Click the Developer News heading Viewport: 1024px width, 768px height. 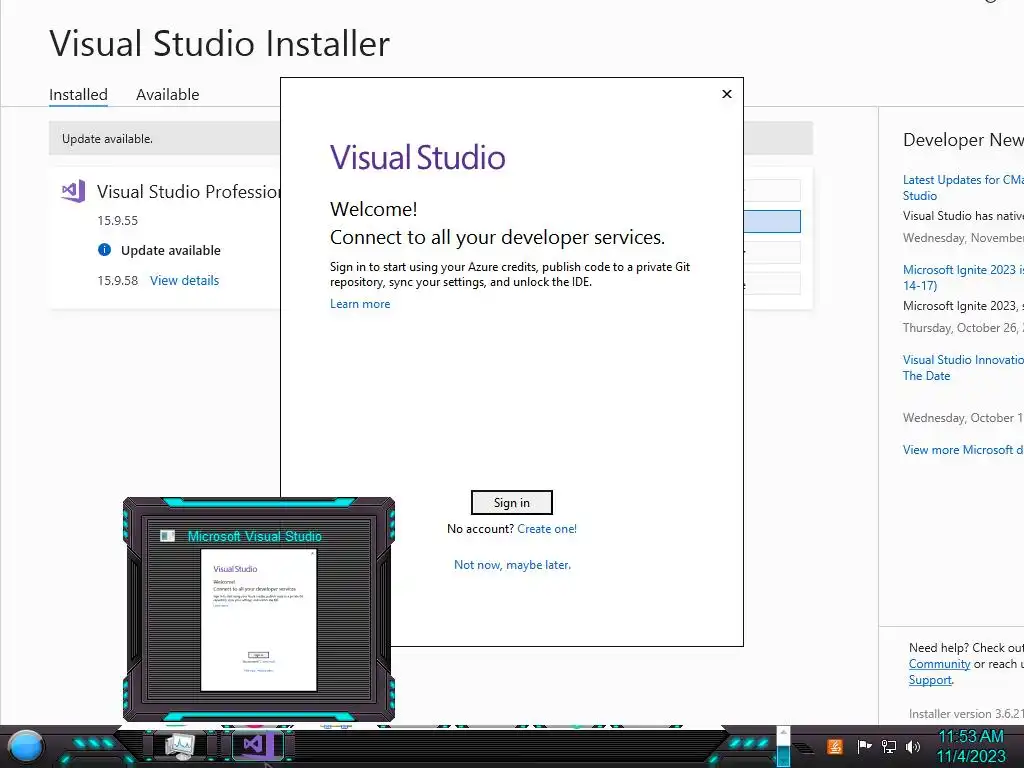963,140
